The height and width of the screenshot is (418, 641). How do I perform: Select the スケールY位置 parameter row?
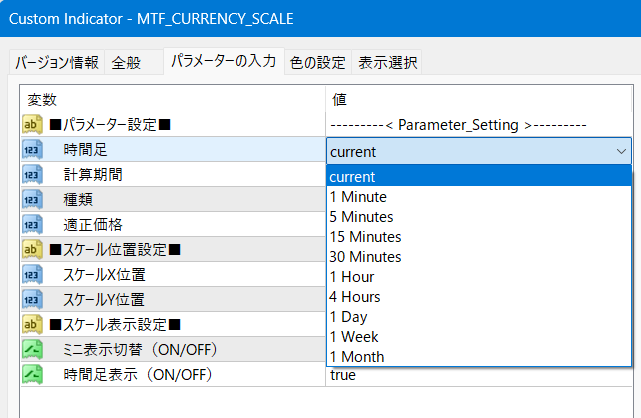(173, 300)
